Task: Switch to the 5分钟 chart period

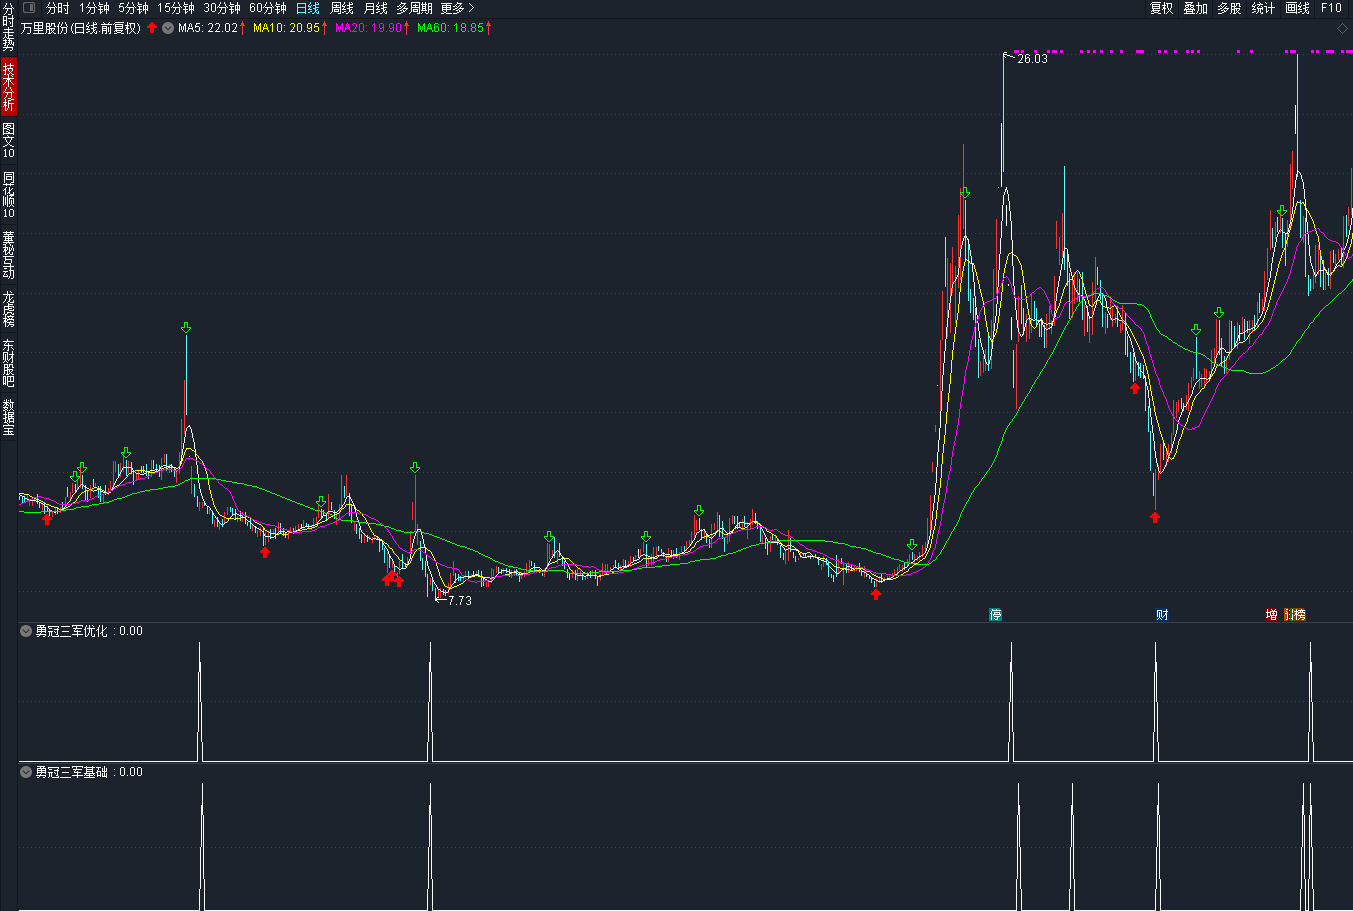Action: pyautogui.click(x=133, y=8)
